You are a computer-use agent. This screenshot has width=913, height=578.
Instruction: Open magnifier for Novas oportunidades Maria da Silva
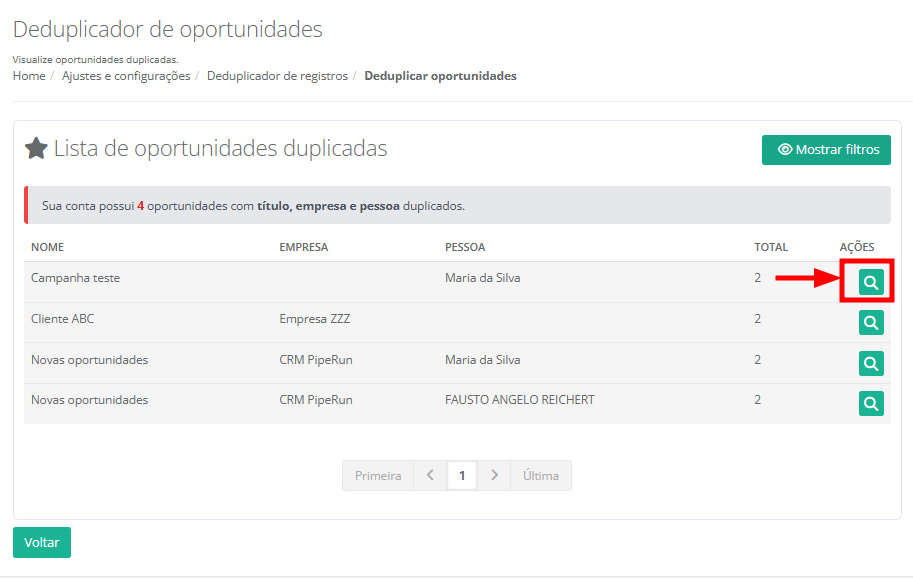[871, 363]
